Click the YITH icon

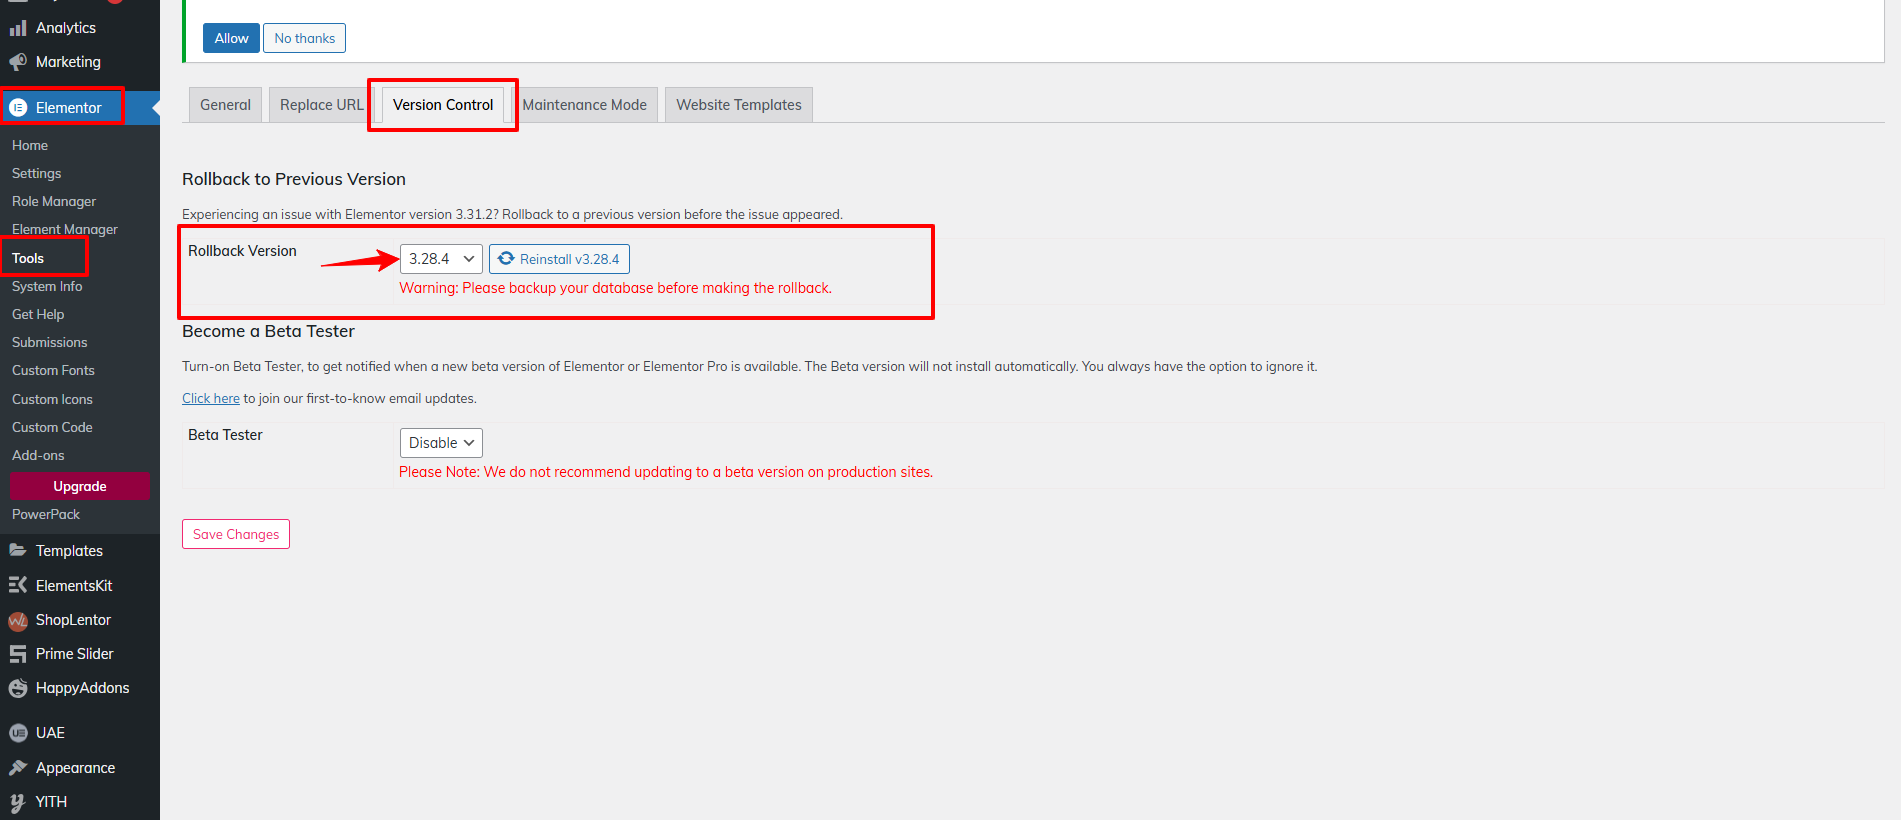(x=18, y=802)
